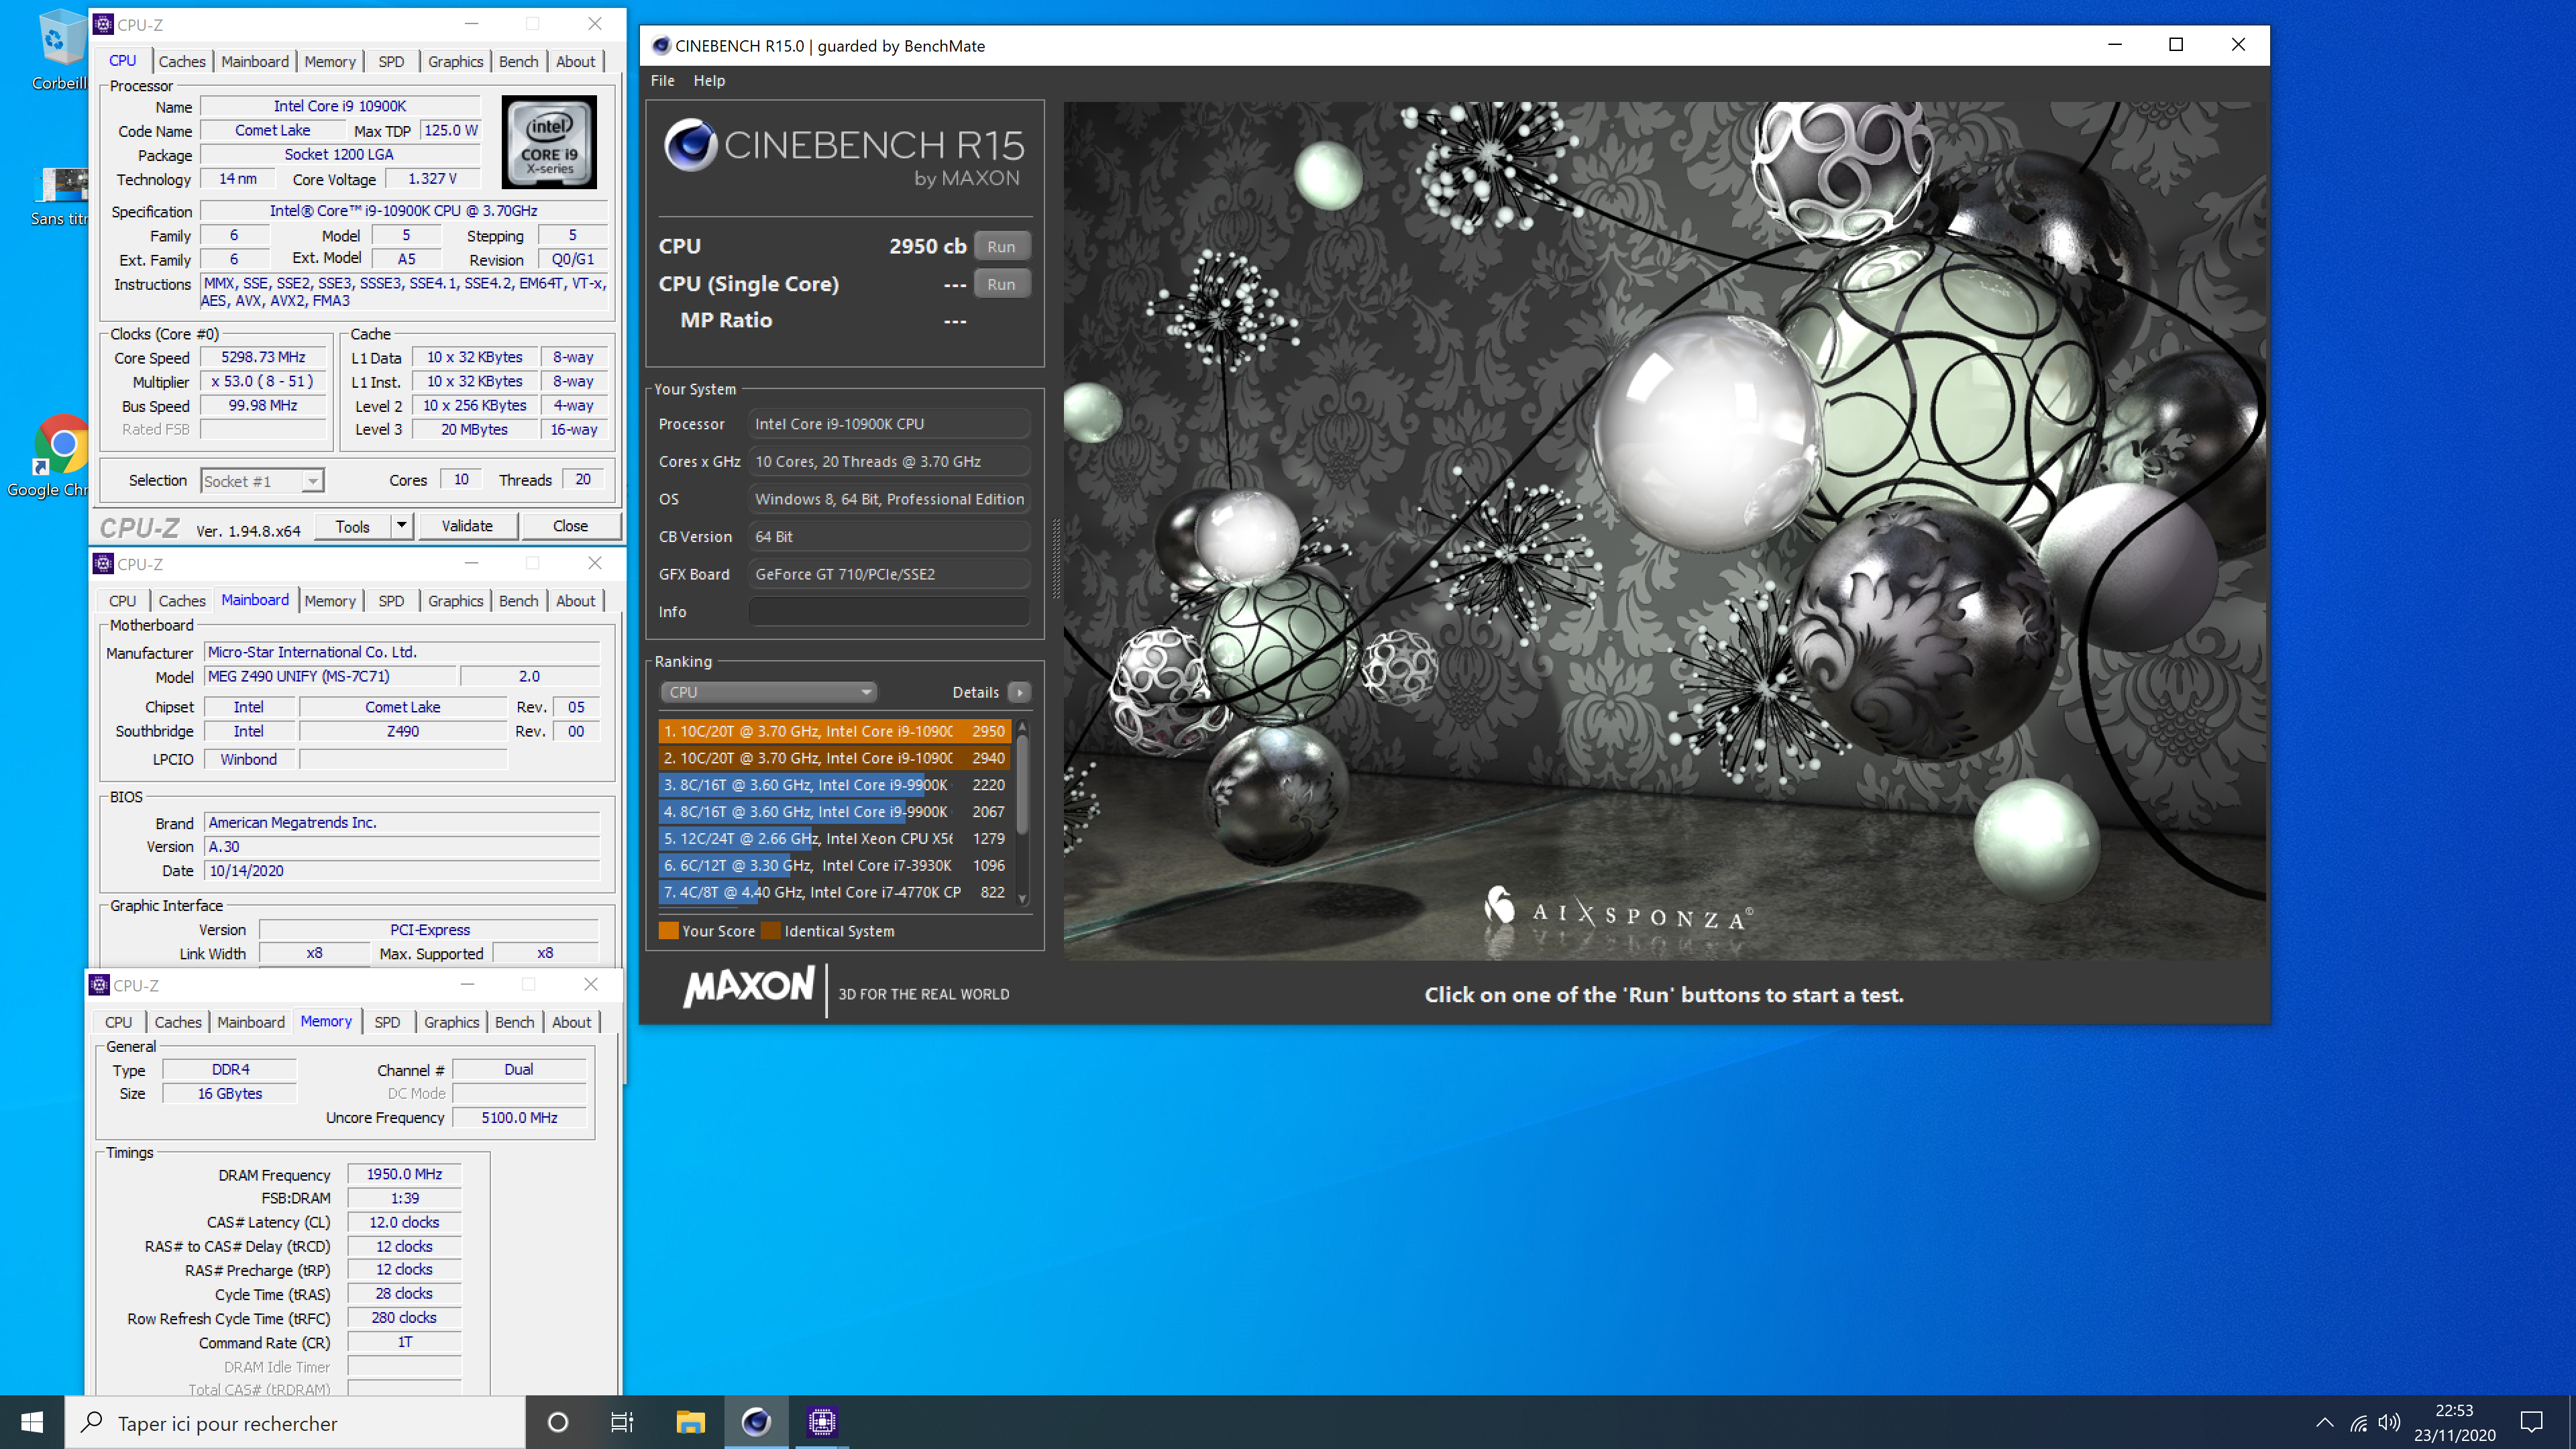Switch to Cinebench taskbar icon
The height and width of the screenshot is (1449, 2576).
point(756,1422)
